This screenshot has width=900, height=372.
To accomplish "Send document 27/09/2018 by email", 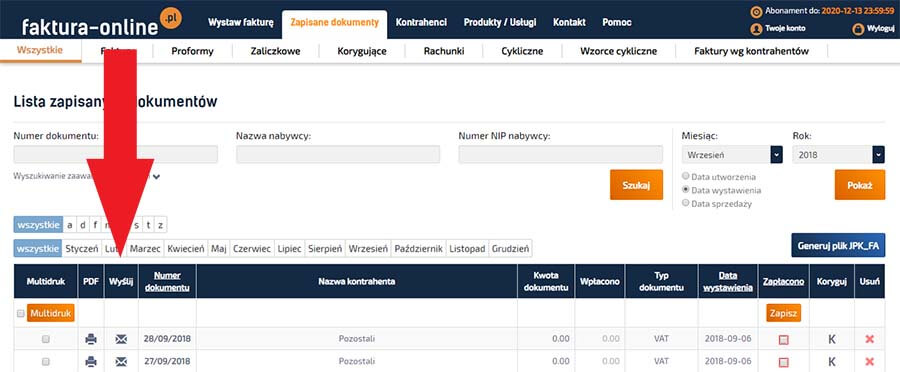I will [x=121, y=362].
